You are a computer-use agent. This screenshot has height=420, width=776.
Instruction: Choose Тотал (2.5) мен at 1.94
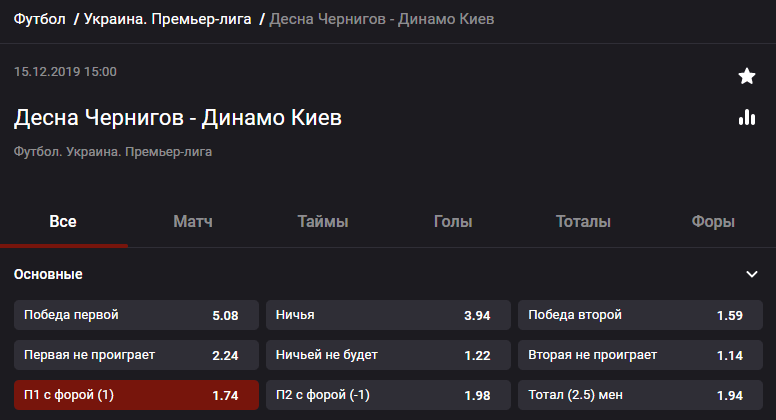tap(640, 395)
